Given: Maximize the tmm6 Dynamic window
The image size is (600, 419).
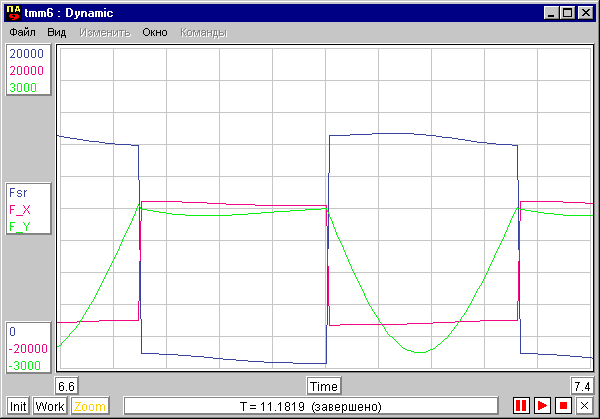Looking at the screenshot, I should [567, 13].
